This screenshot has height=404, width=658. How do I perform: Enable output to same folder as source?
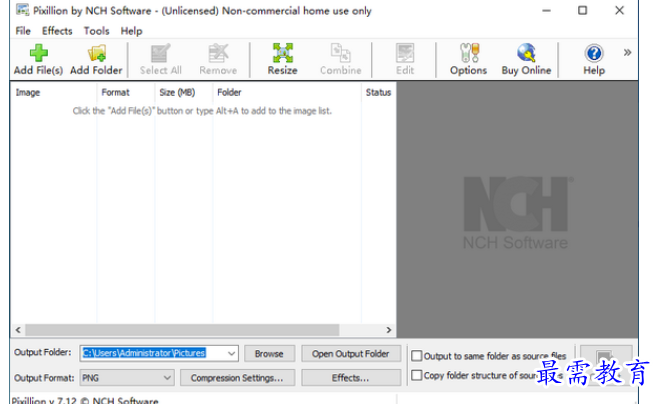tap(416, 356)
